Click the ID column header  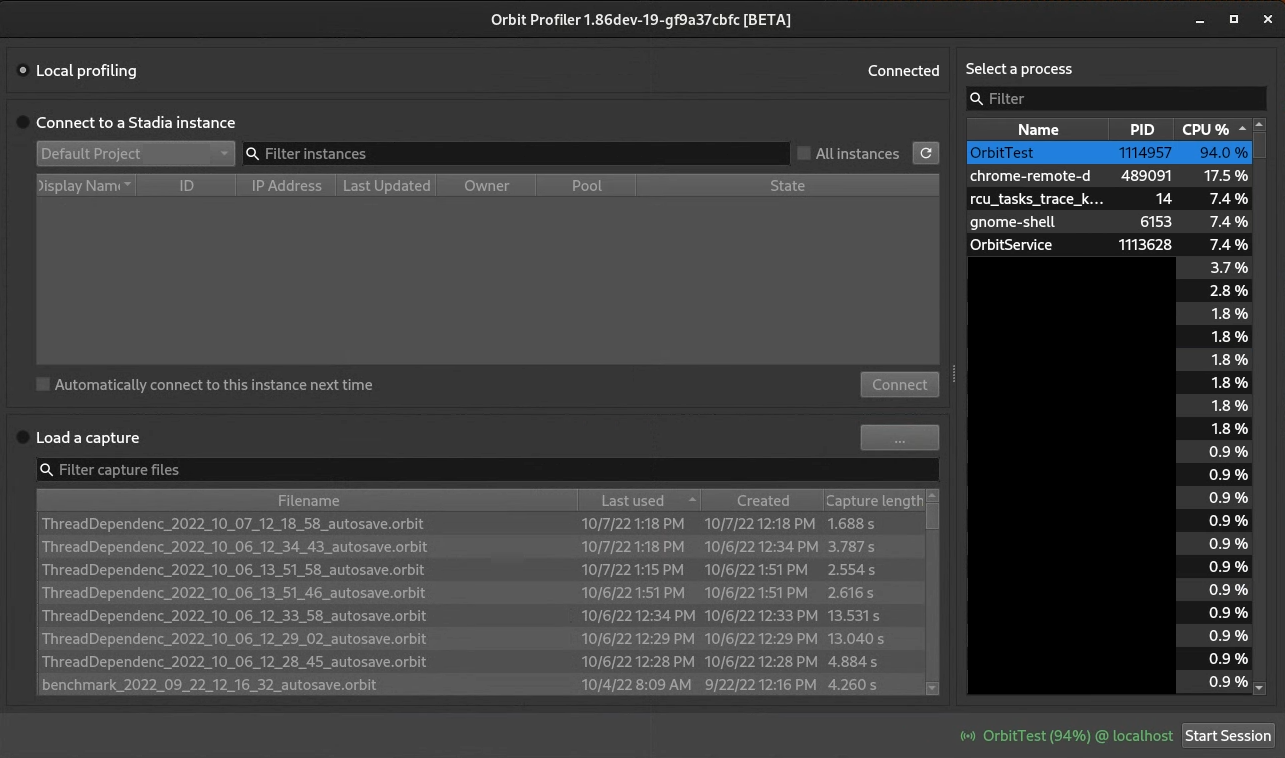(186, 186)
